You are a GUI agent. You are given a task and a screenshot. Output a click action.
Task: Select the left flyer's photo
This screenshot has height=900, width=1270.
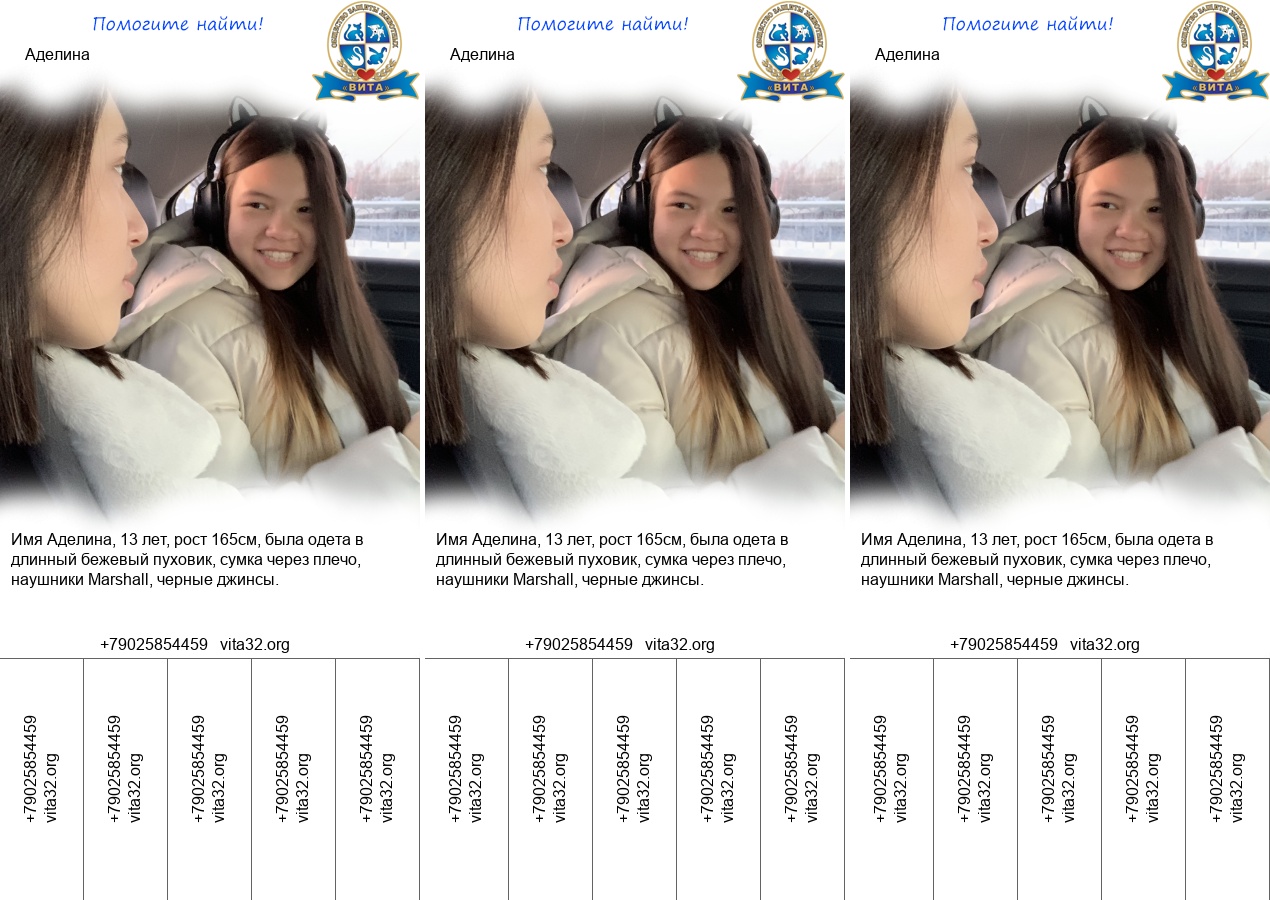(210, 300)
